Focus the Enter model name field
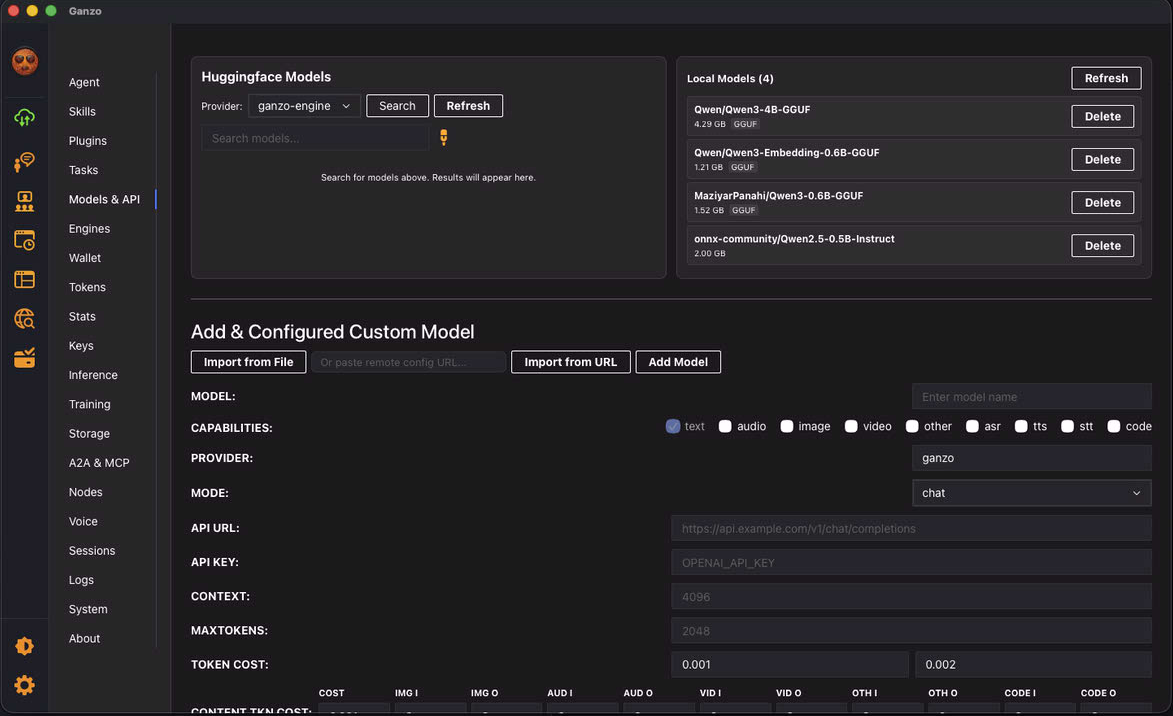 click(x=1031, y=397)
